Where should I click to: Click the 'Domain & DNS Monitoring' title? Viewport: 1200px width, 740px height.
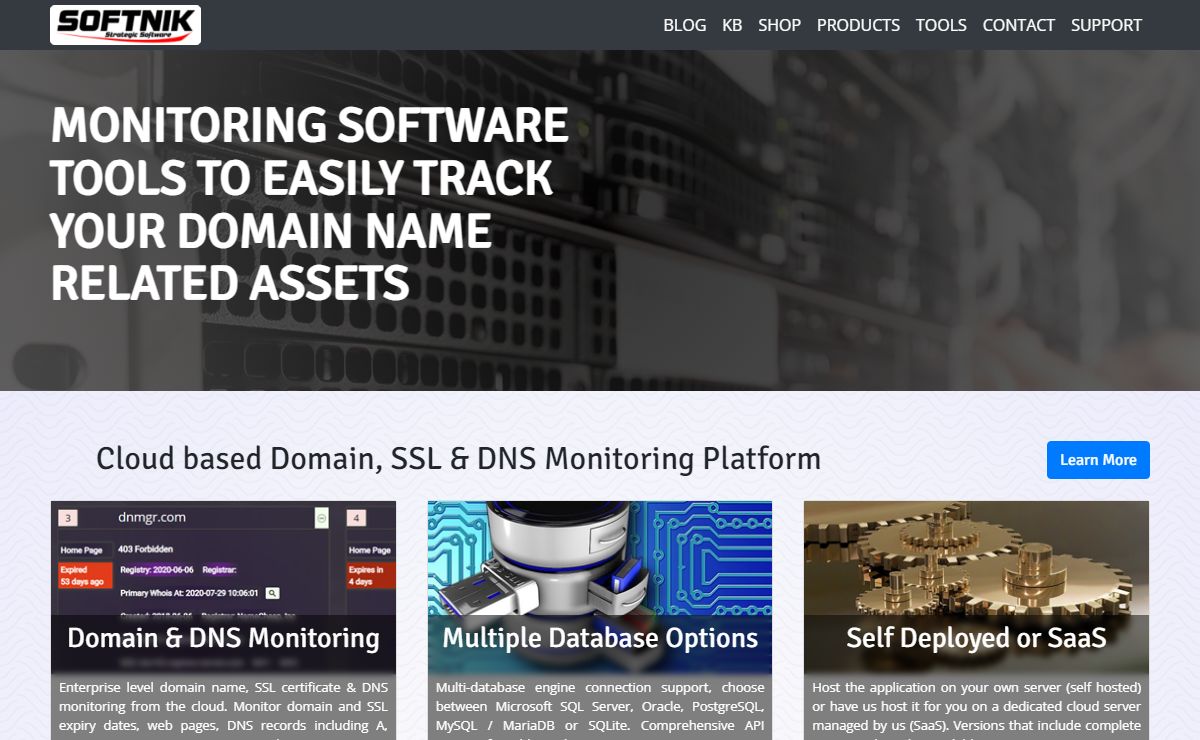[223, 638]
